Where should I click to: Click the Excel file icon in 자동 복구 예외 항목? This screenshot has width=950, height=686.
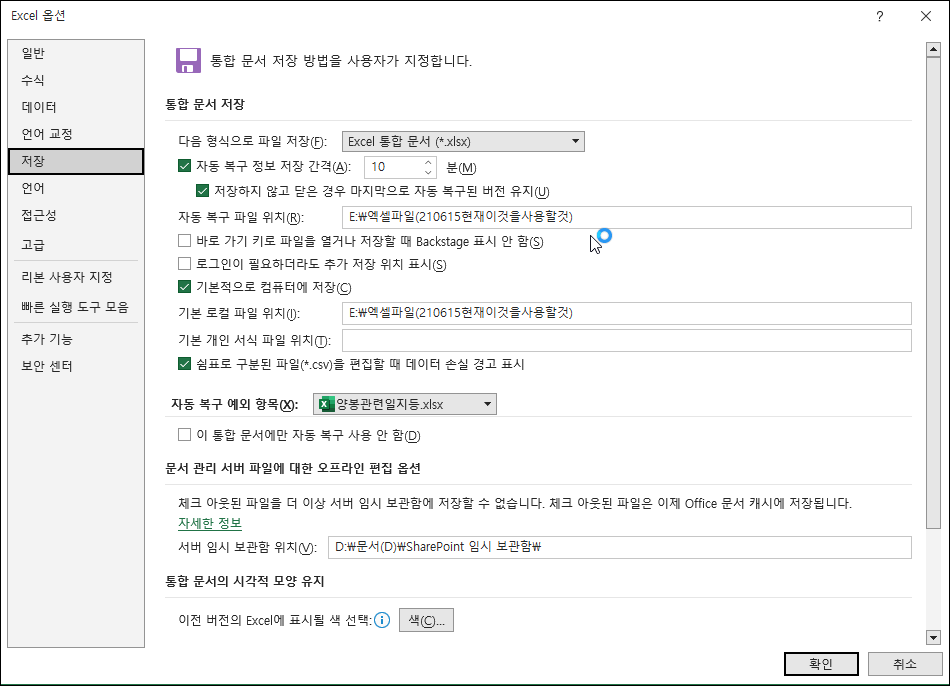pos(327,404)
